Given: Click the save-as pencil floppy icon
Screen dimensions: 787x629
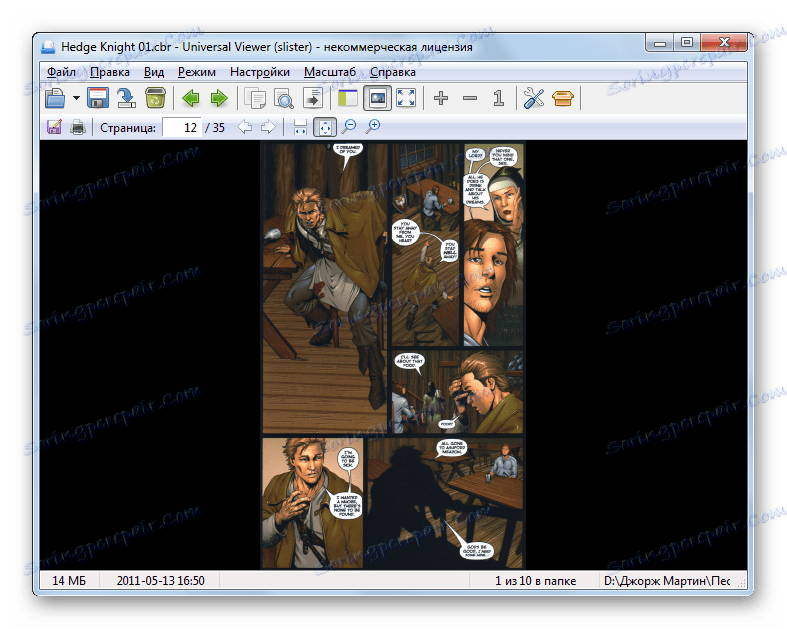Looking at the screenshot, I should click(54, 127).
